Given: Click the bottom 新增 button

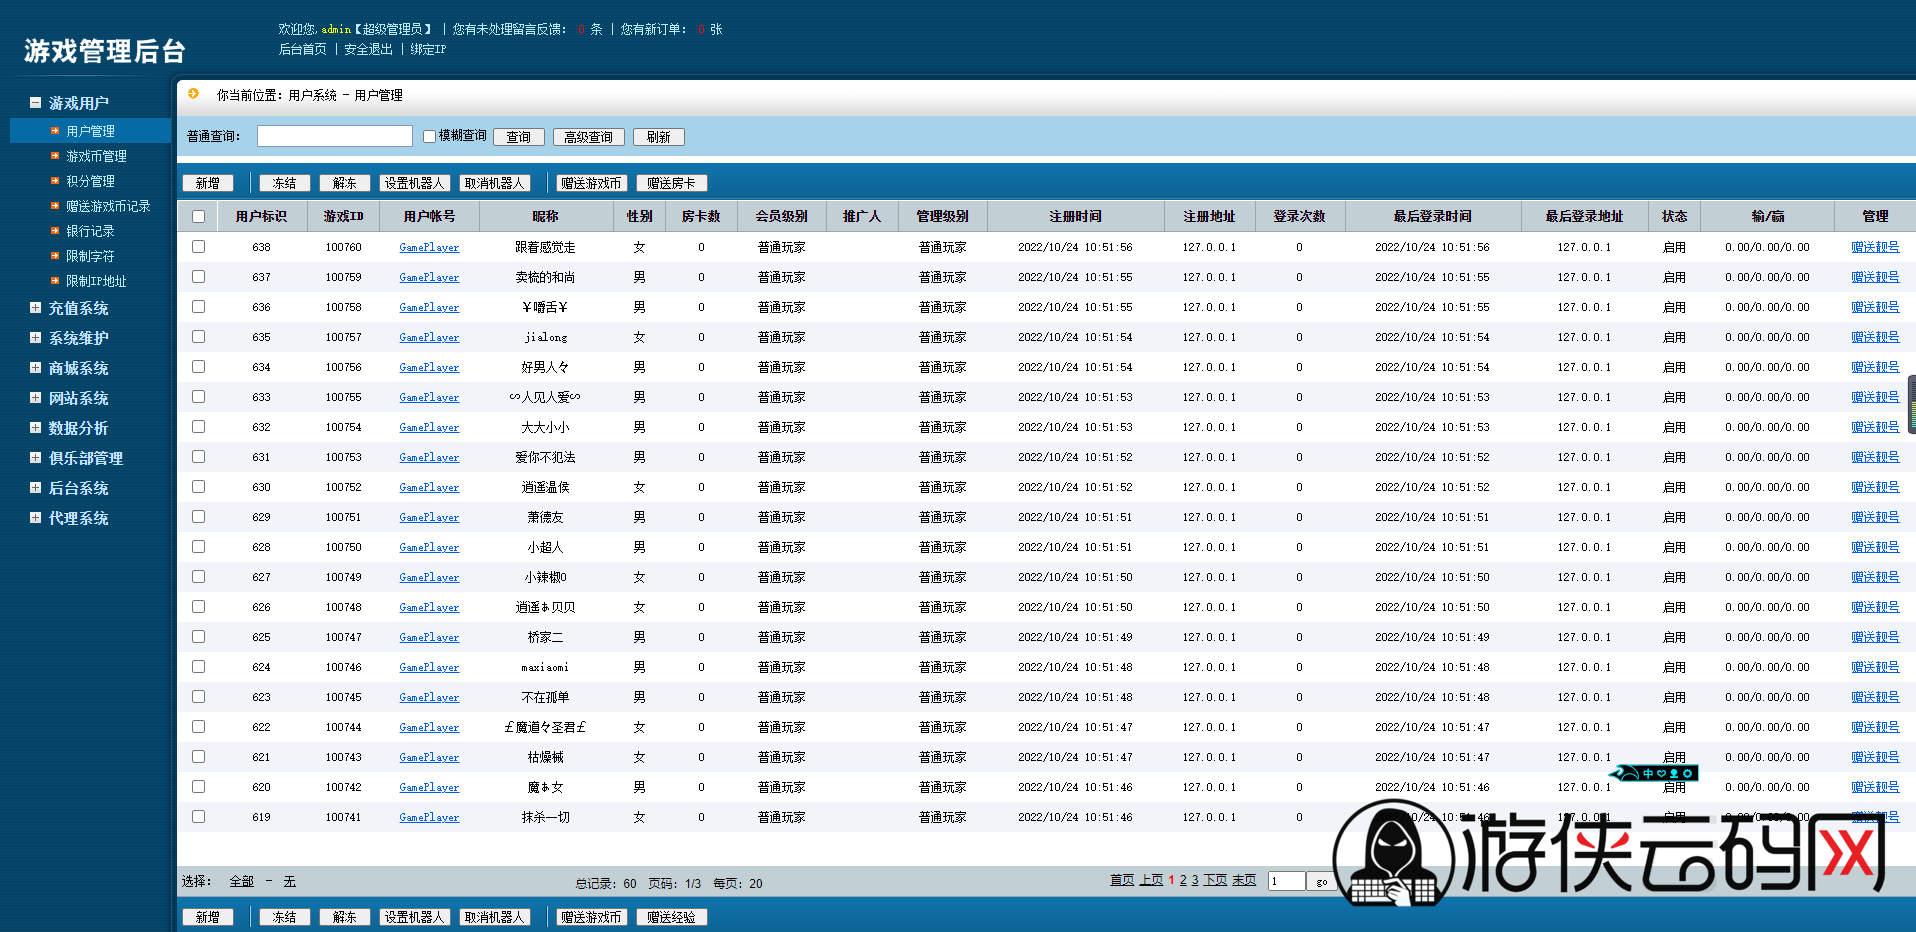Looking at the screenshot, I should click(x=208, y=917).
